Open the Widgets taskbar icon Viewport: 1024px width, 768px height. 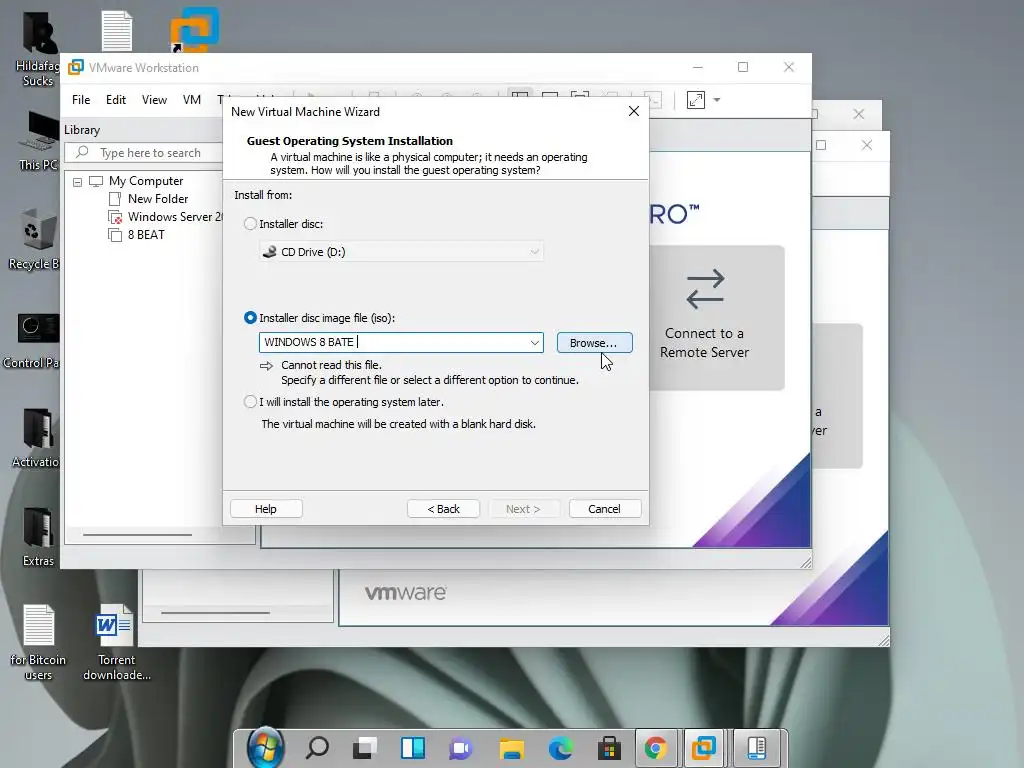[413, 748]
